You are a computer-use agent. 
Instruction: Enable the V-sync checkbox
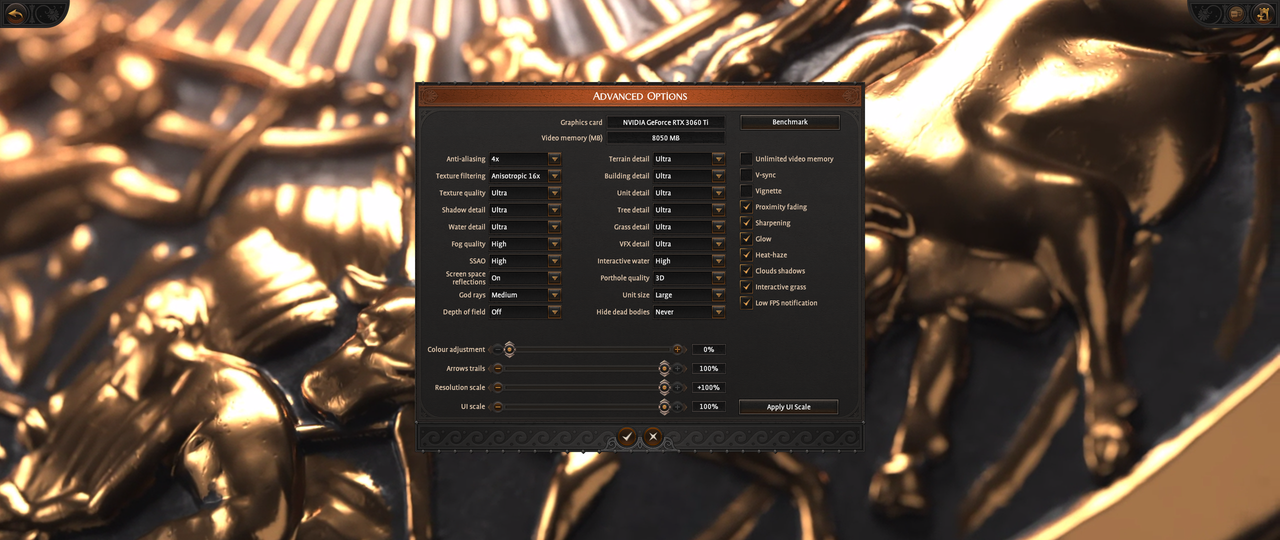pos(746,175)
